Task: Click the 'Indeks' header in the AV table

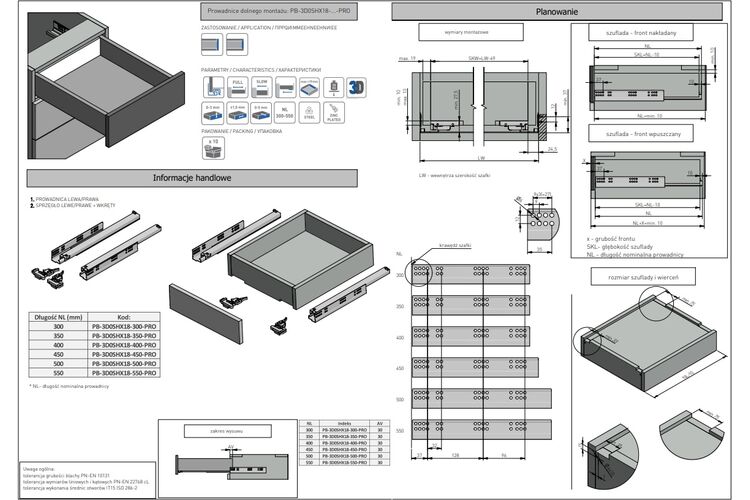Action: pyautogui.click(x=344, y=423)
